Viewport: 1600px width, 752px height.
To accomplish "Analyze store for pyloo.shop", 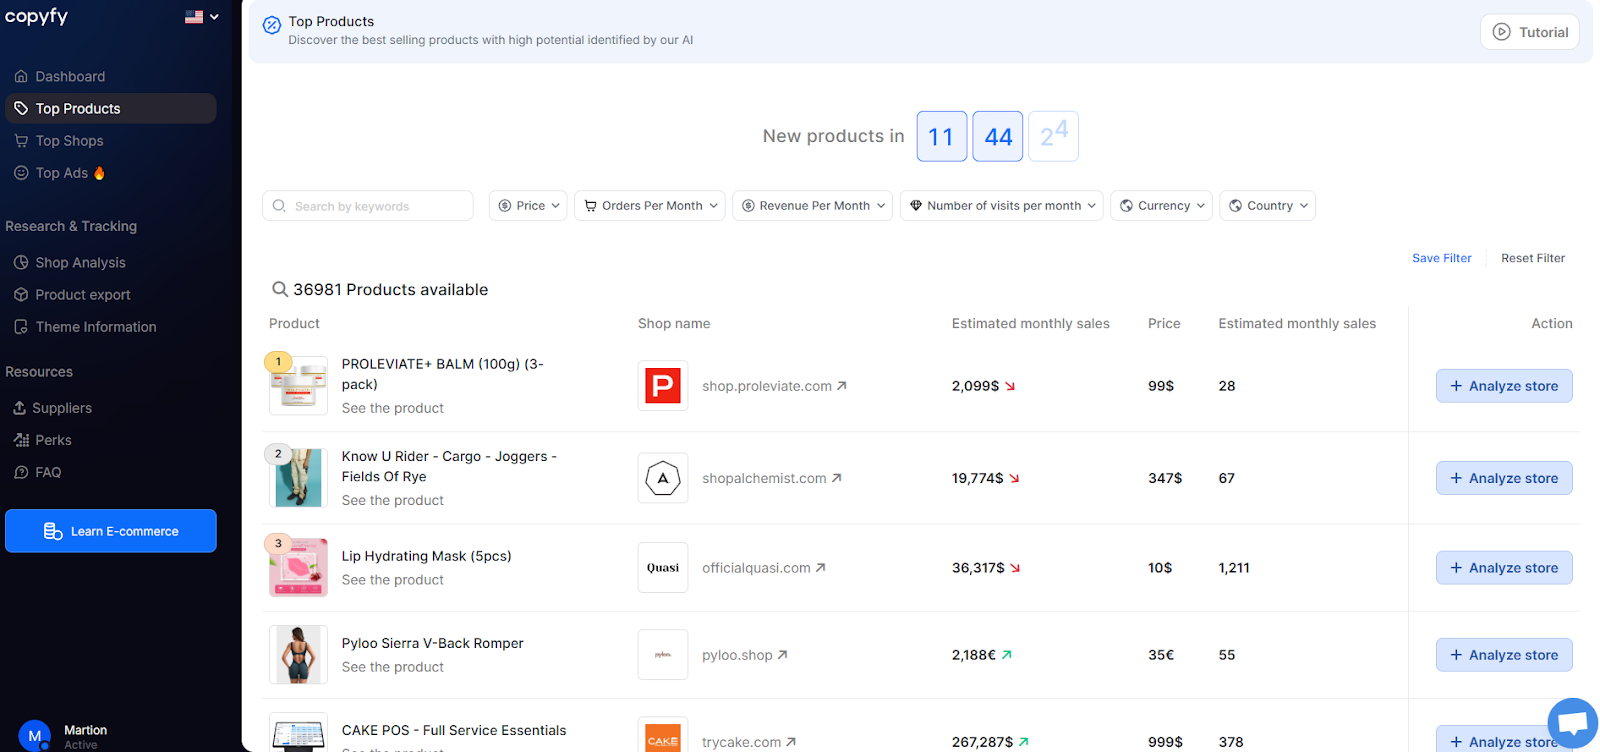I will pos(1504,655).
